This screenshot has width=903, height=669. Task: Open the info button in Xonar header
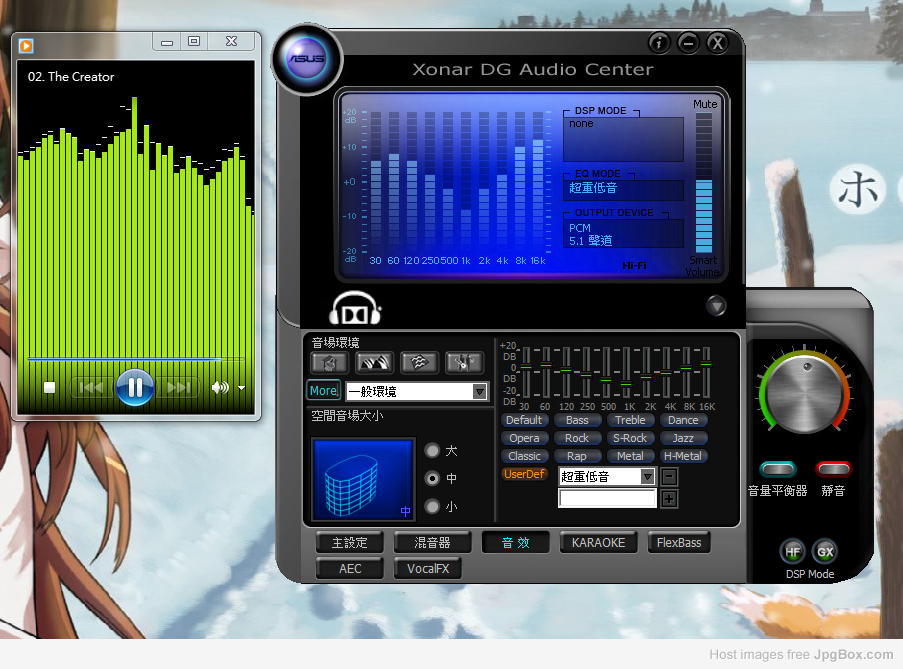click(658, 43)
